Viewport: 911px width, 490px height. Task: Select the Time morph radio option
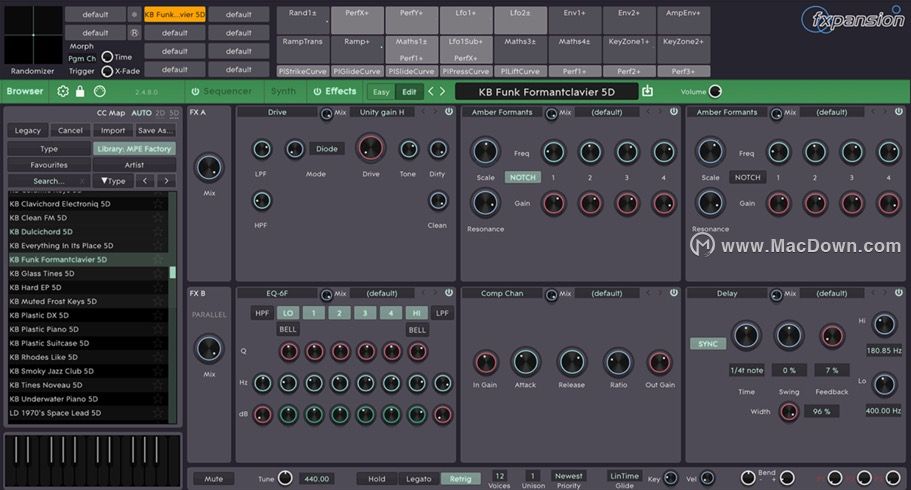click(107, 57)
